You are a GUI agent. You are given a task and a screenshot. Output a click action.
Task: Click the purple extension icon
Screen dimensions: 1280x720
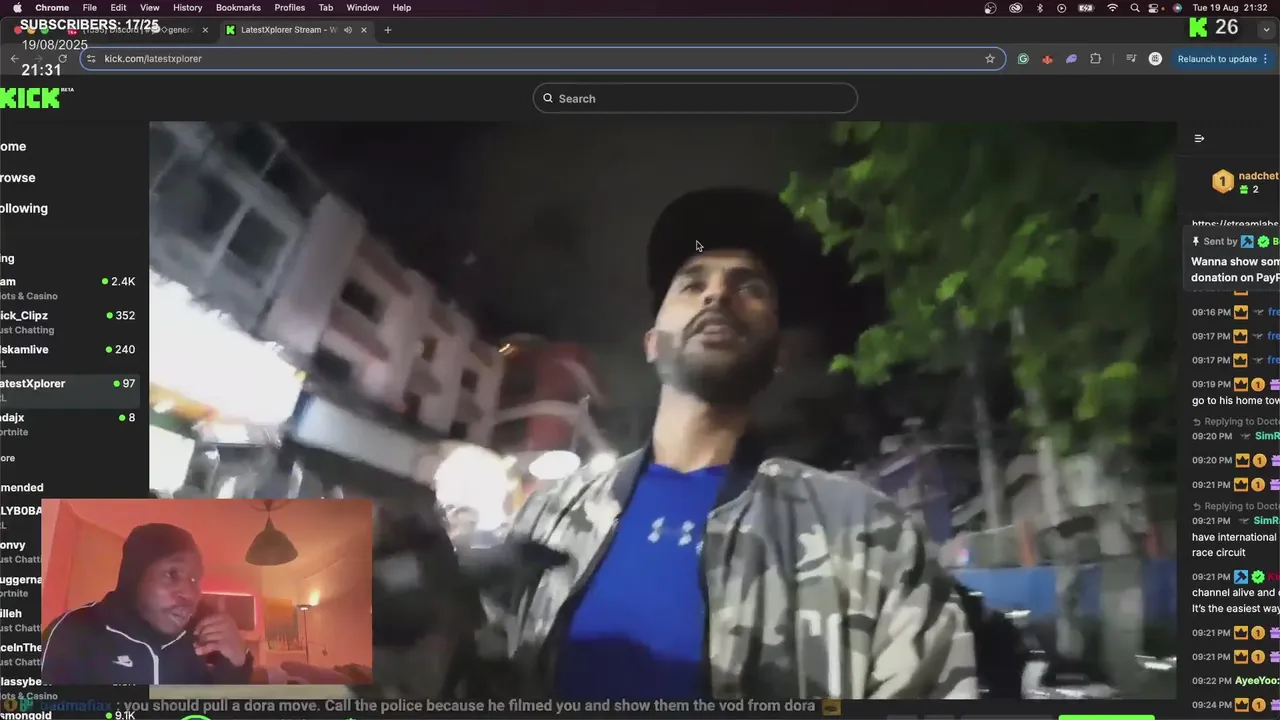click(1071, 59)
